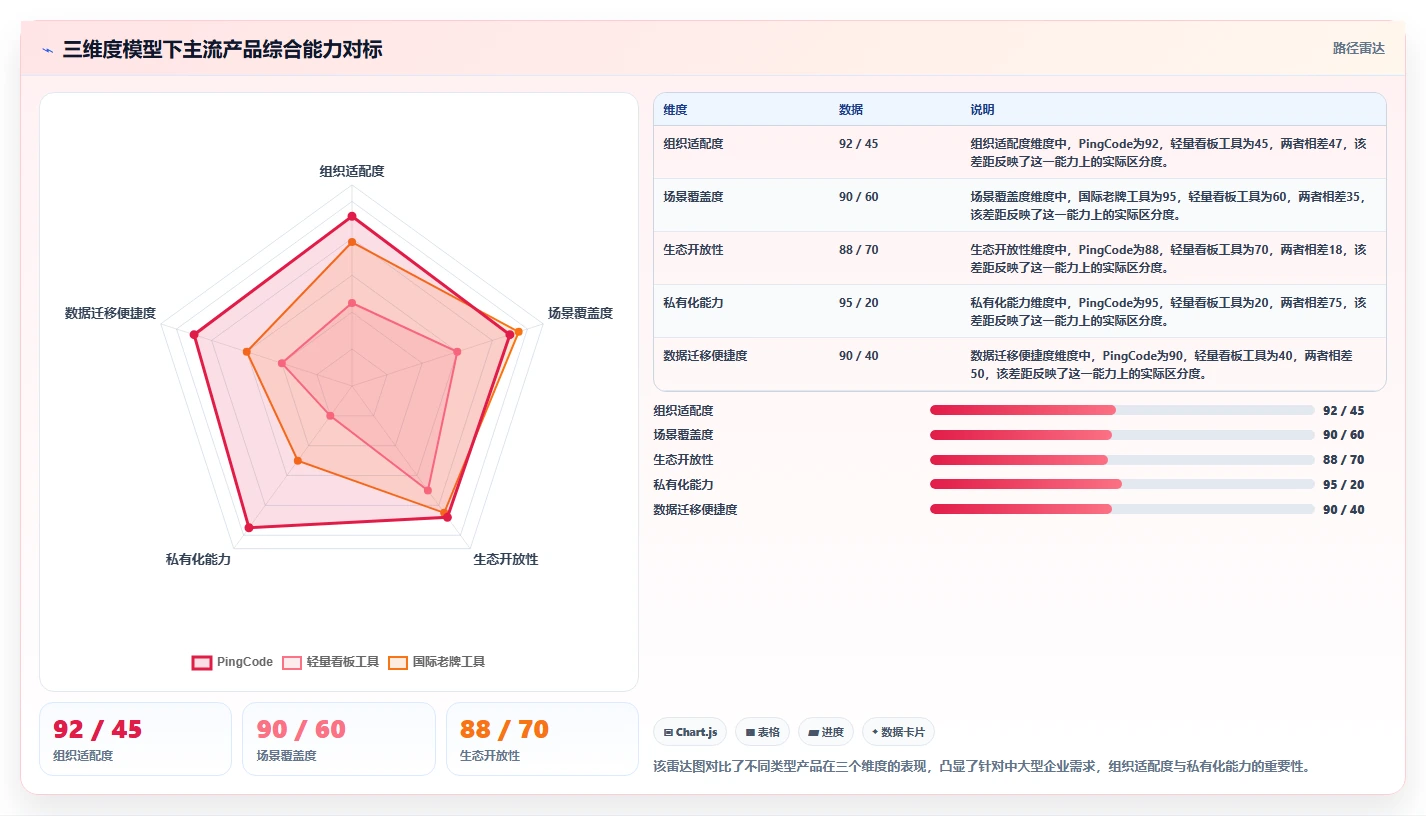Click 国际老牌工具's data point on the 组织适配度 axis

tap(352, 242)
